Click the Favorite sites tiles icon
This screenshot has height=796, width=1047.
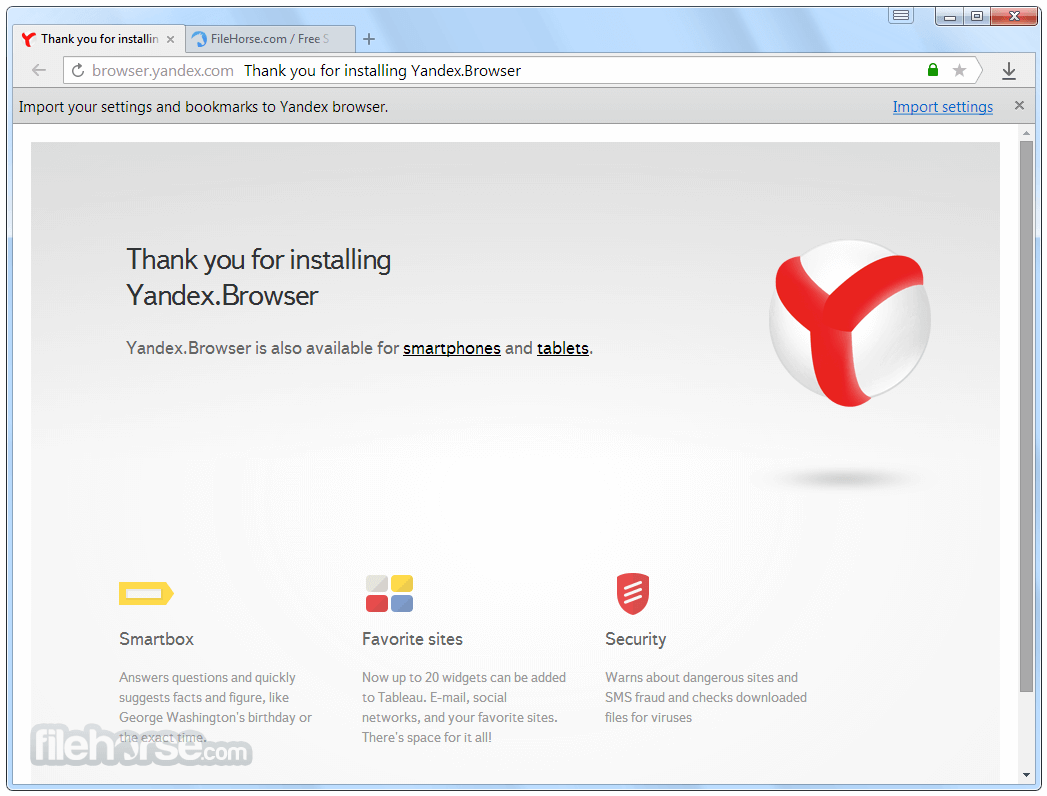(389, 593)
